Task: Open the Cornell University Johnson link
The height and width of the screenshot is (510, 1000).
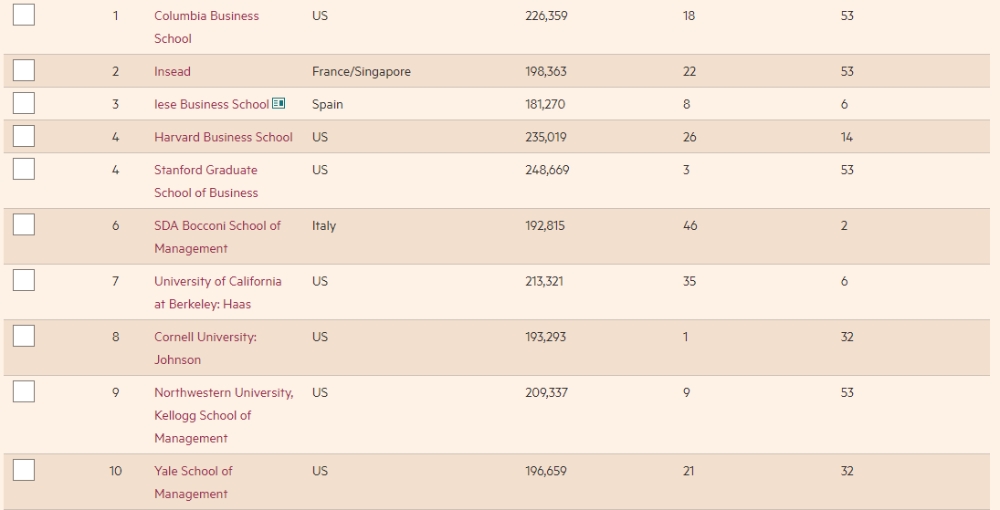Action: click(x=205, y=348)
